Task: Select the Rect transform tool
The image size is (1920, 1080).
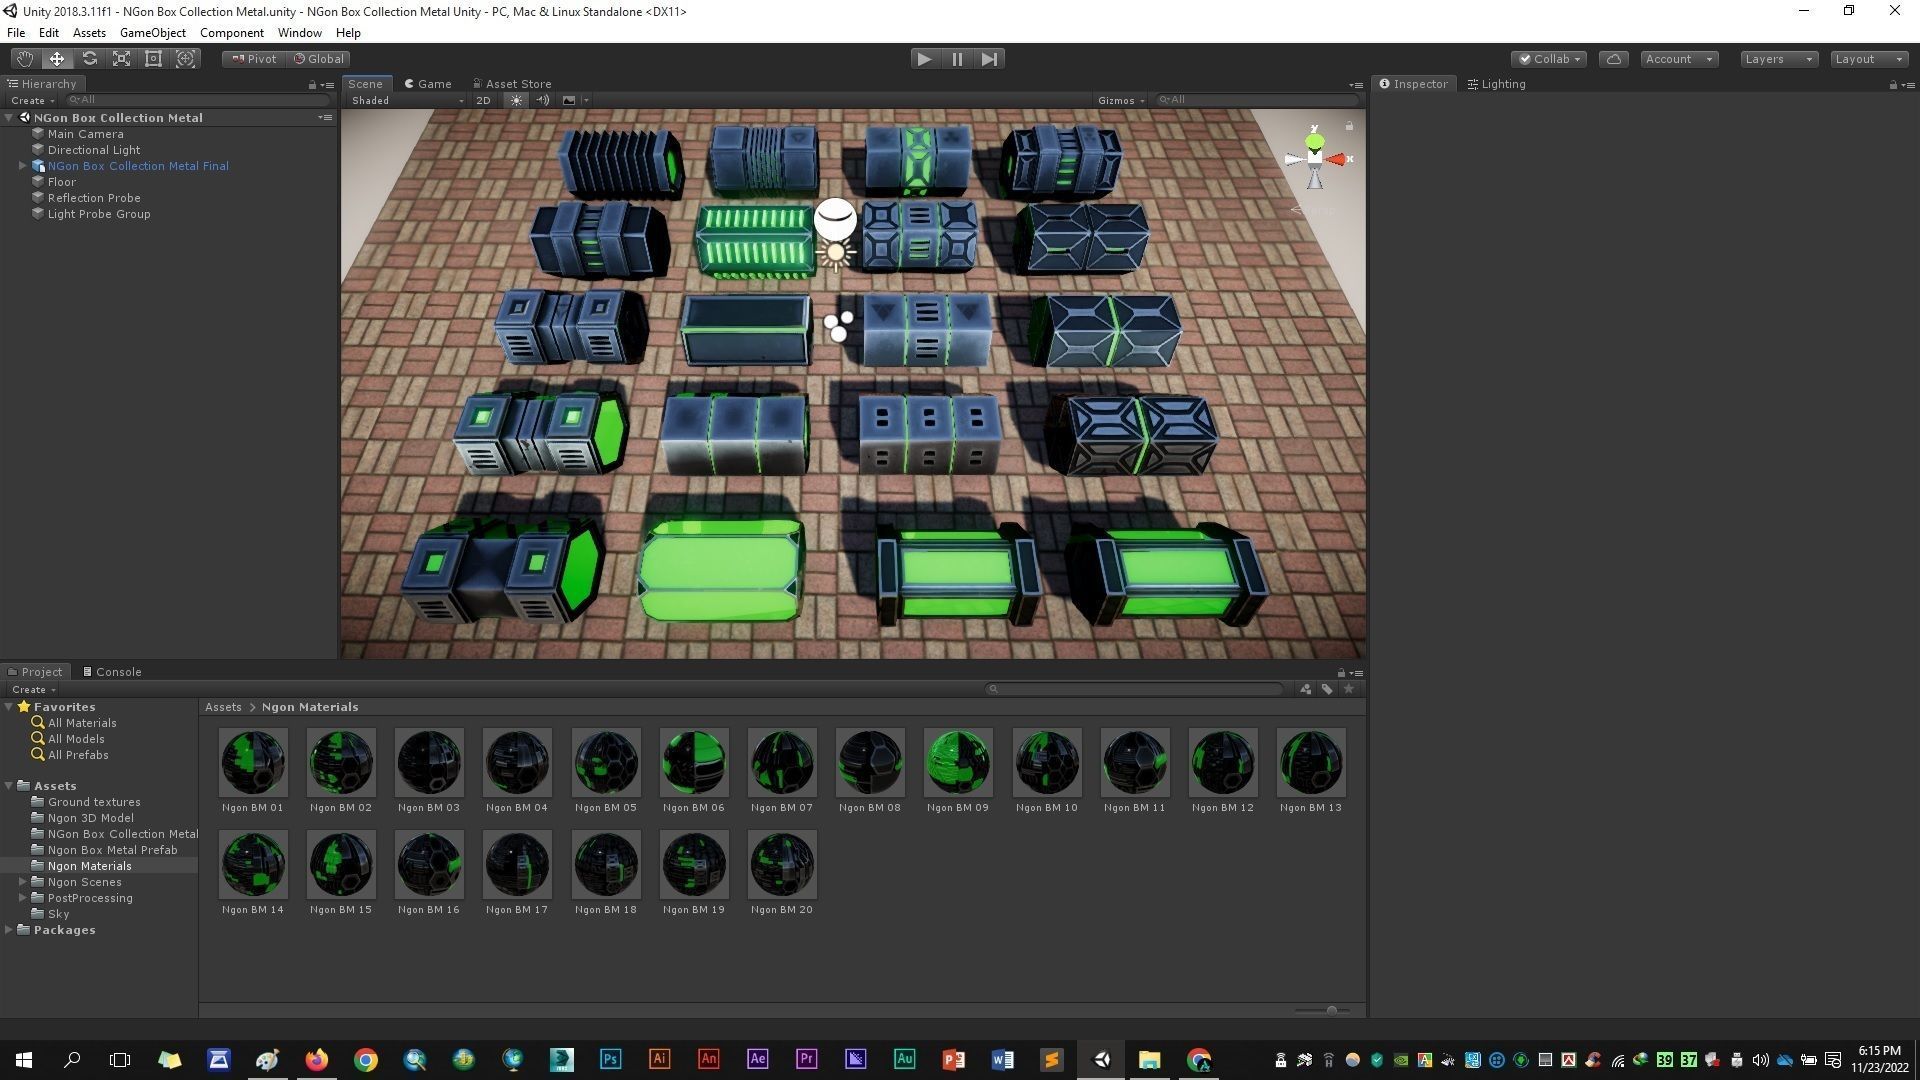Action: tap(153, 59)
